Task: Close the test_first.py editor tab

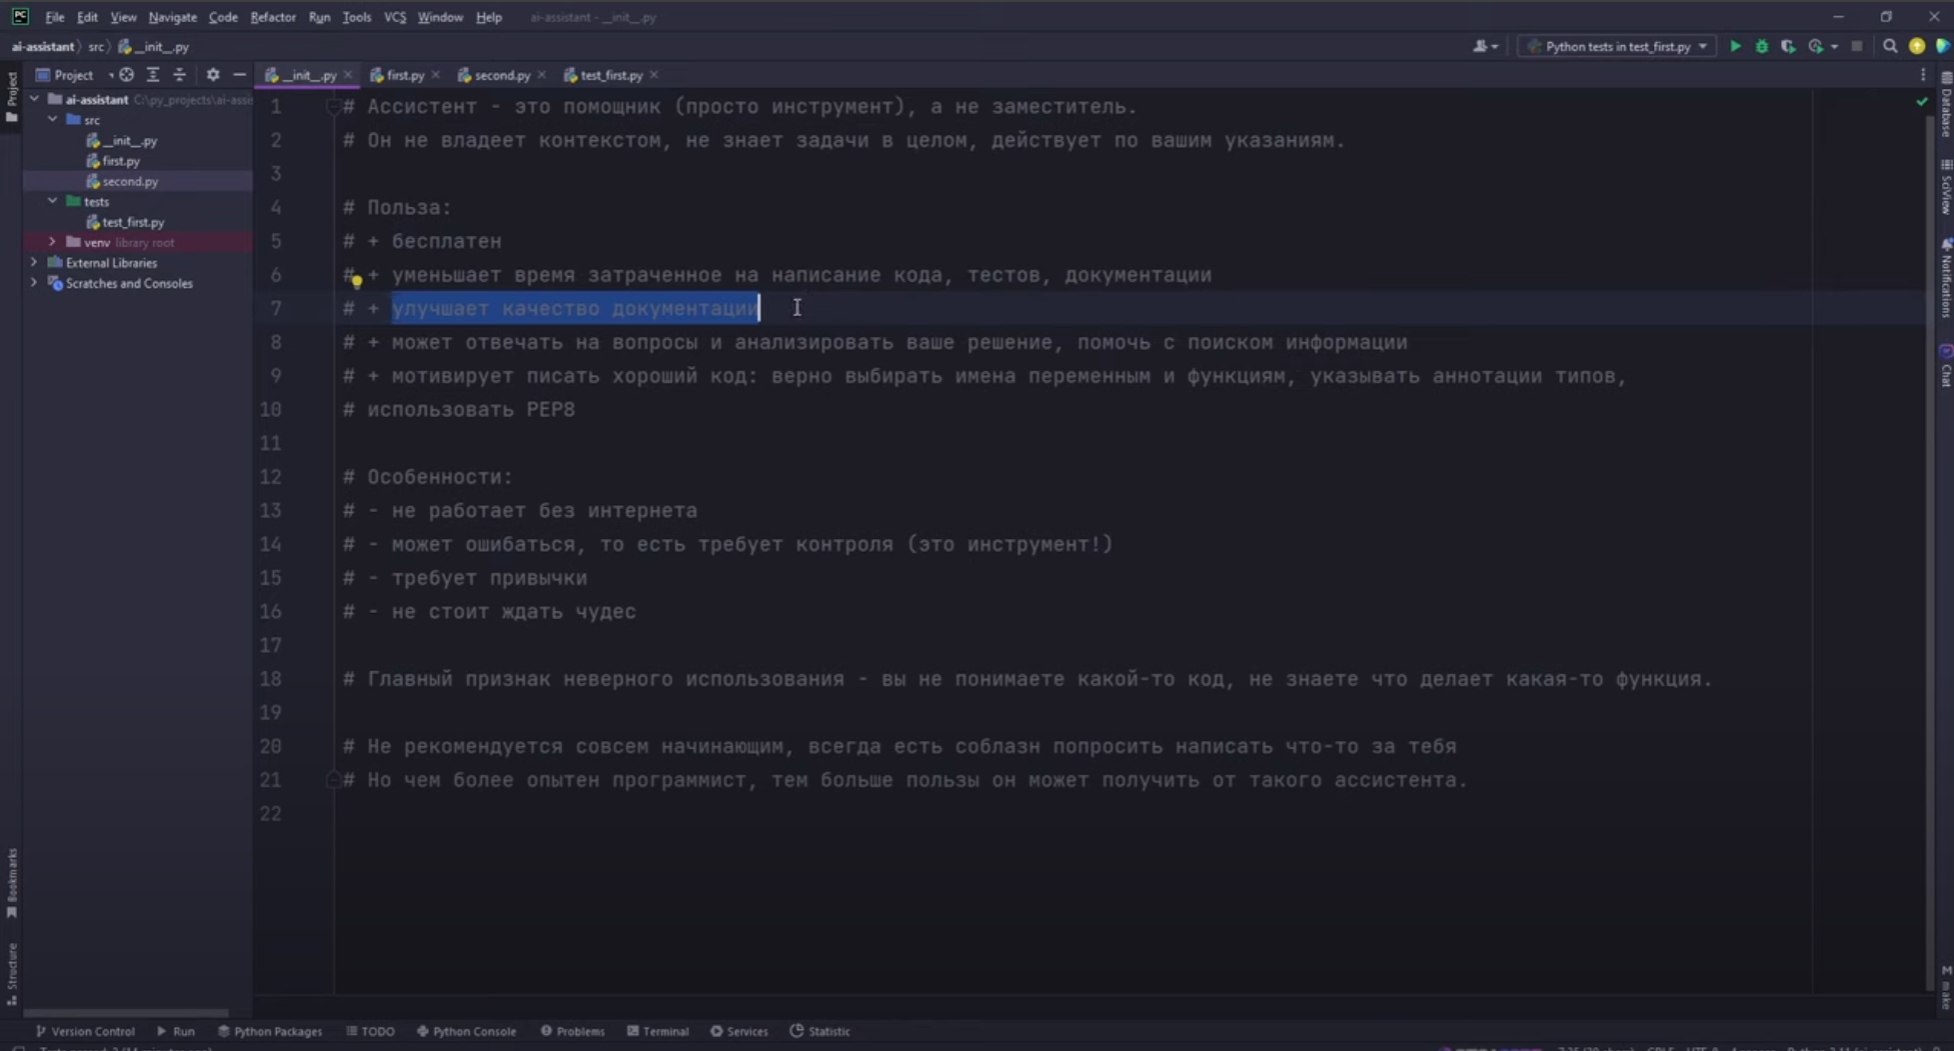Action: coord(654,75)
